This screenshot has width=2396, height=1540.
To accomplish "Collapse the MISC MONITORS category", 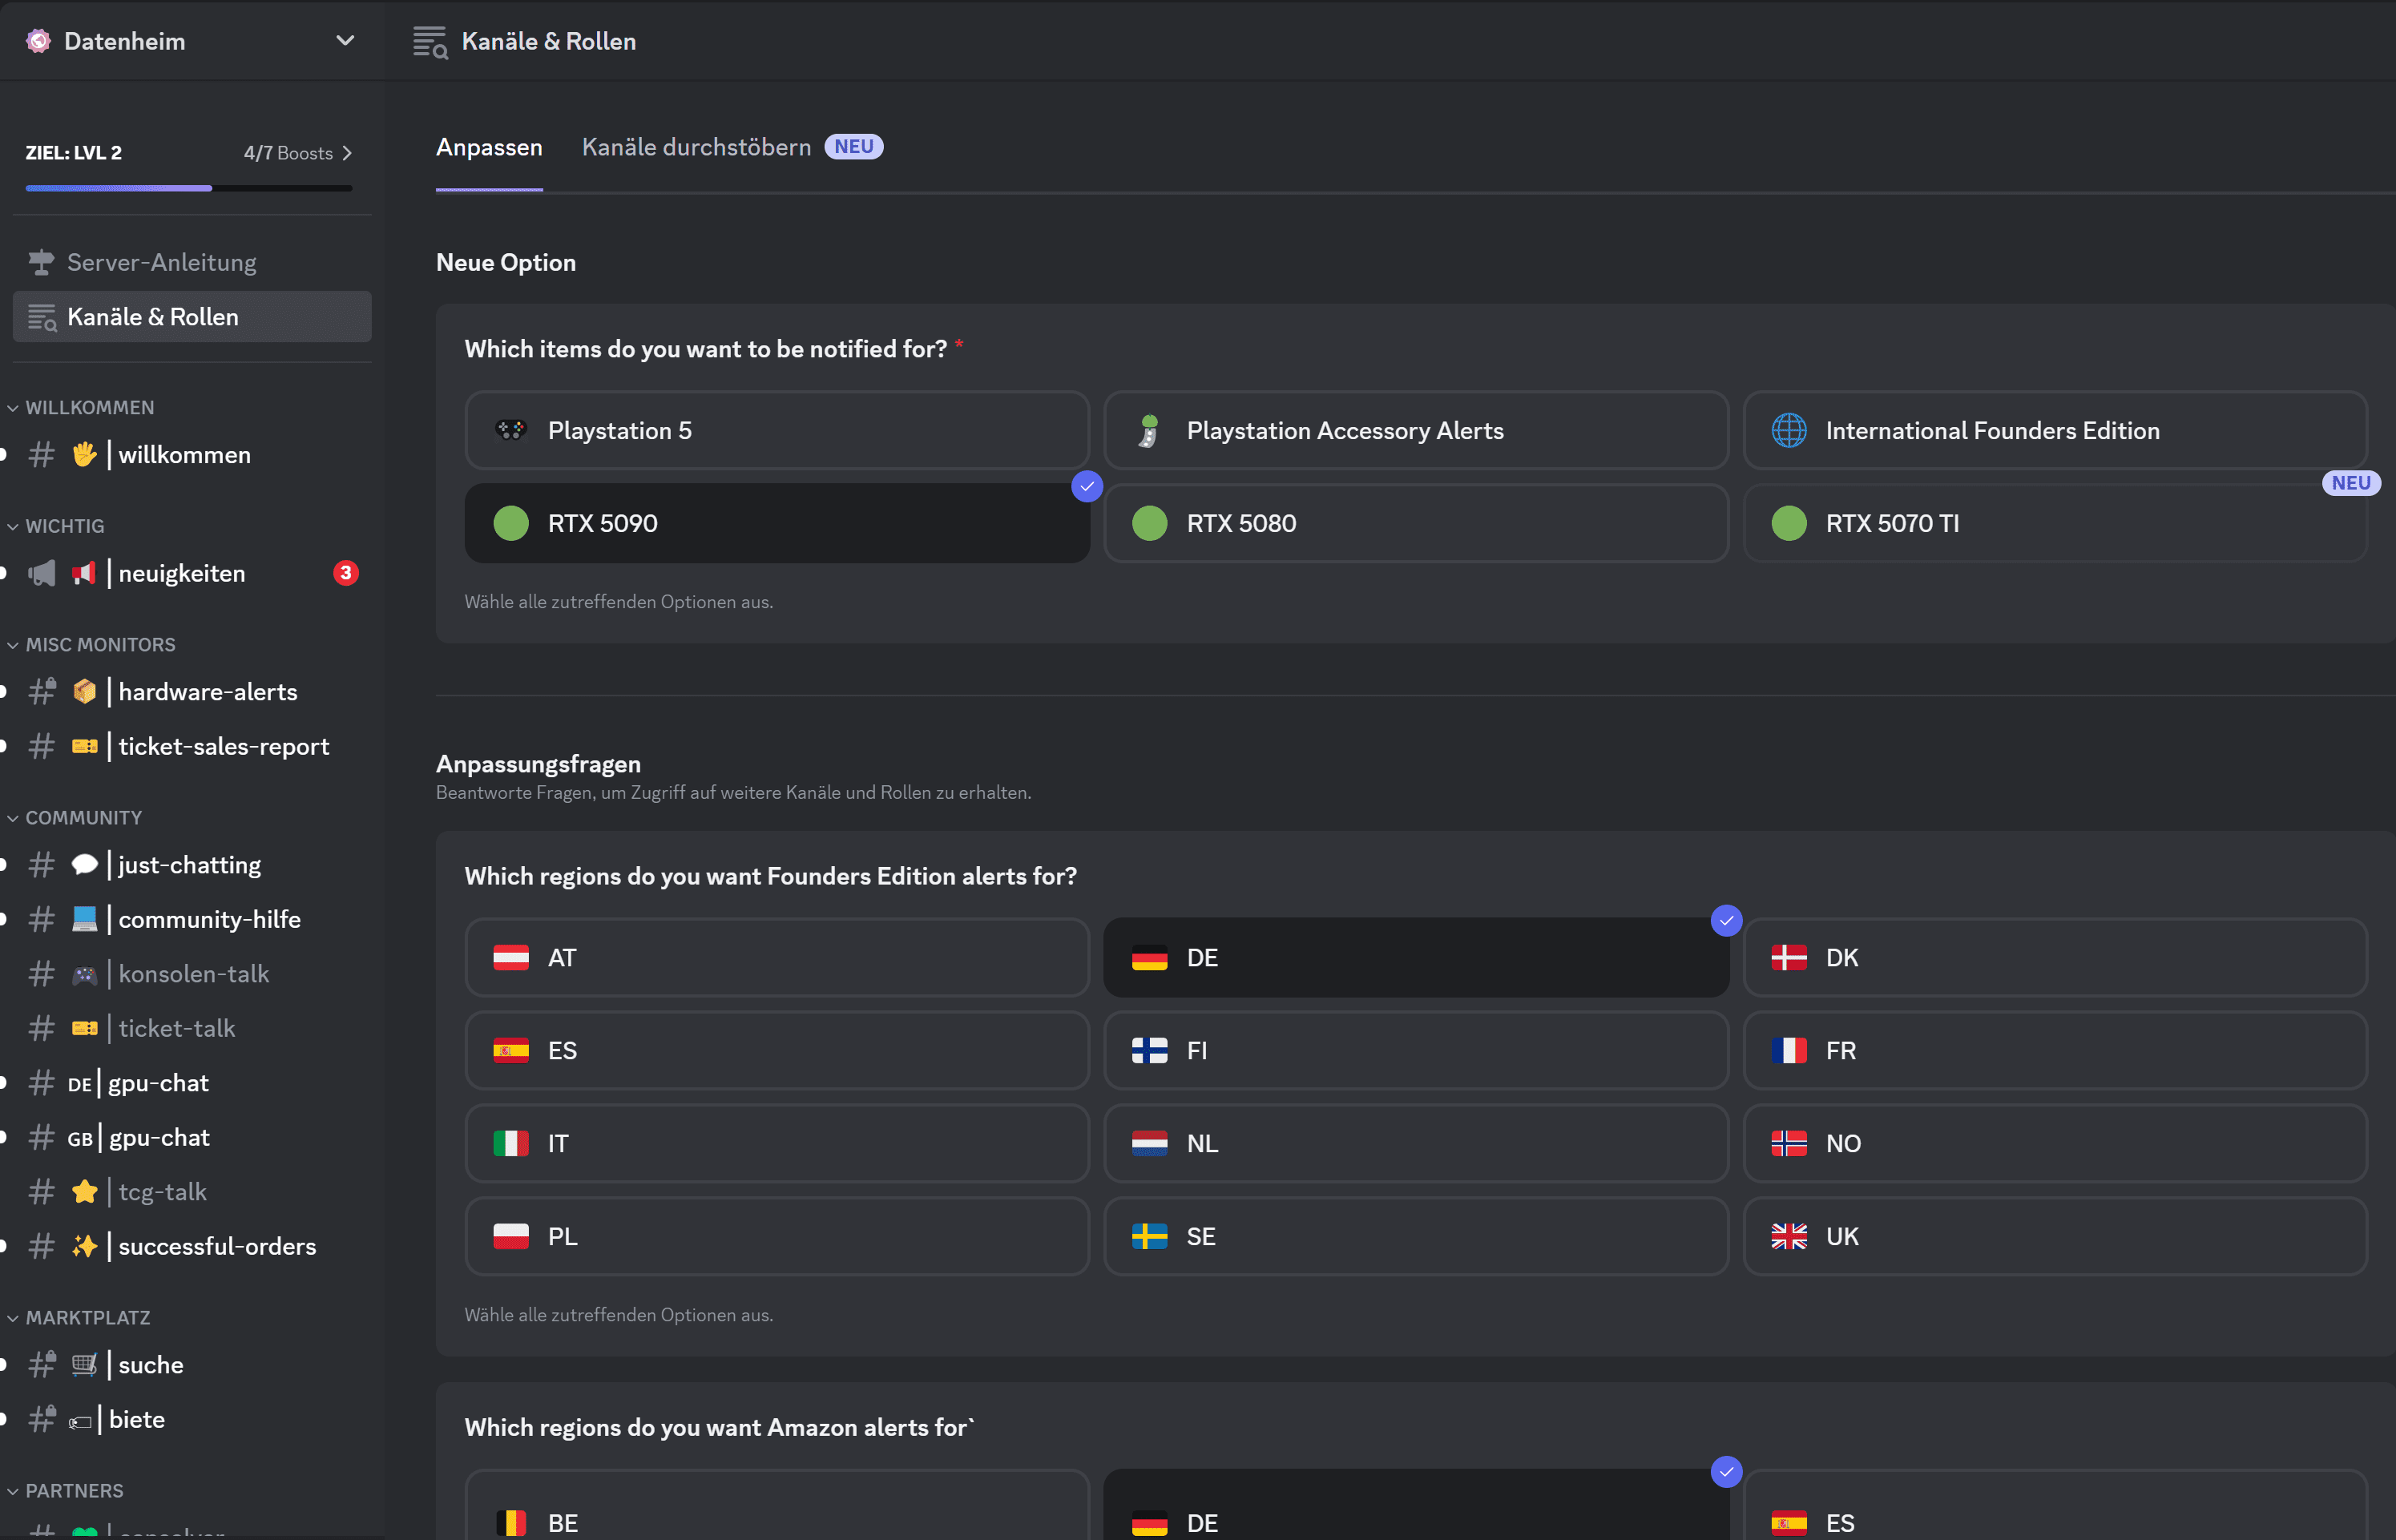I will (99, 644).
